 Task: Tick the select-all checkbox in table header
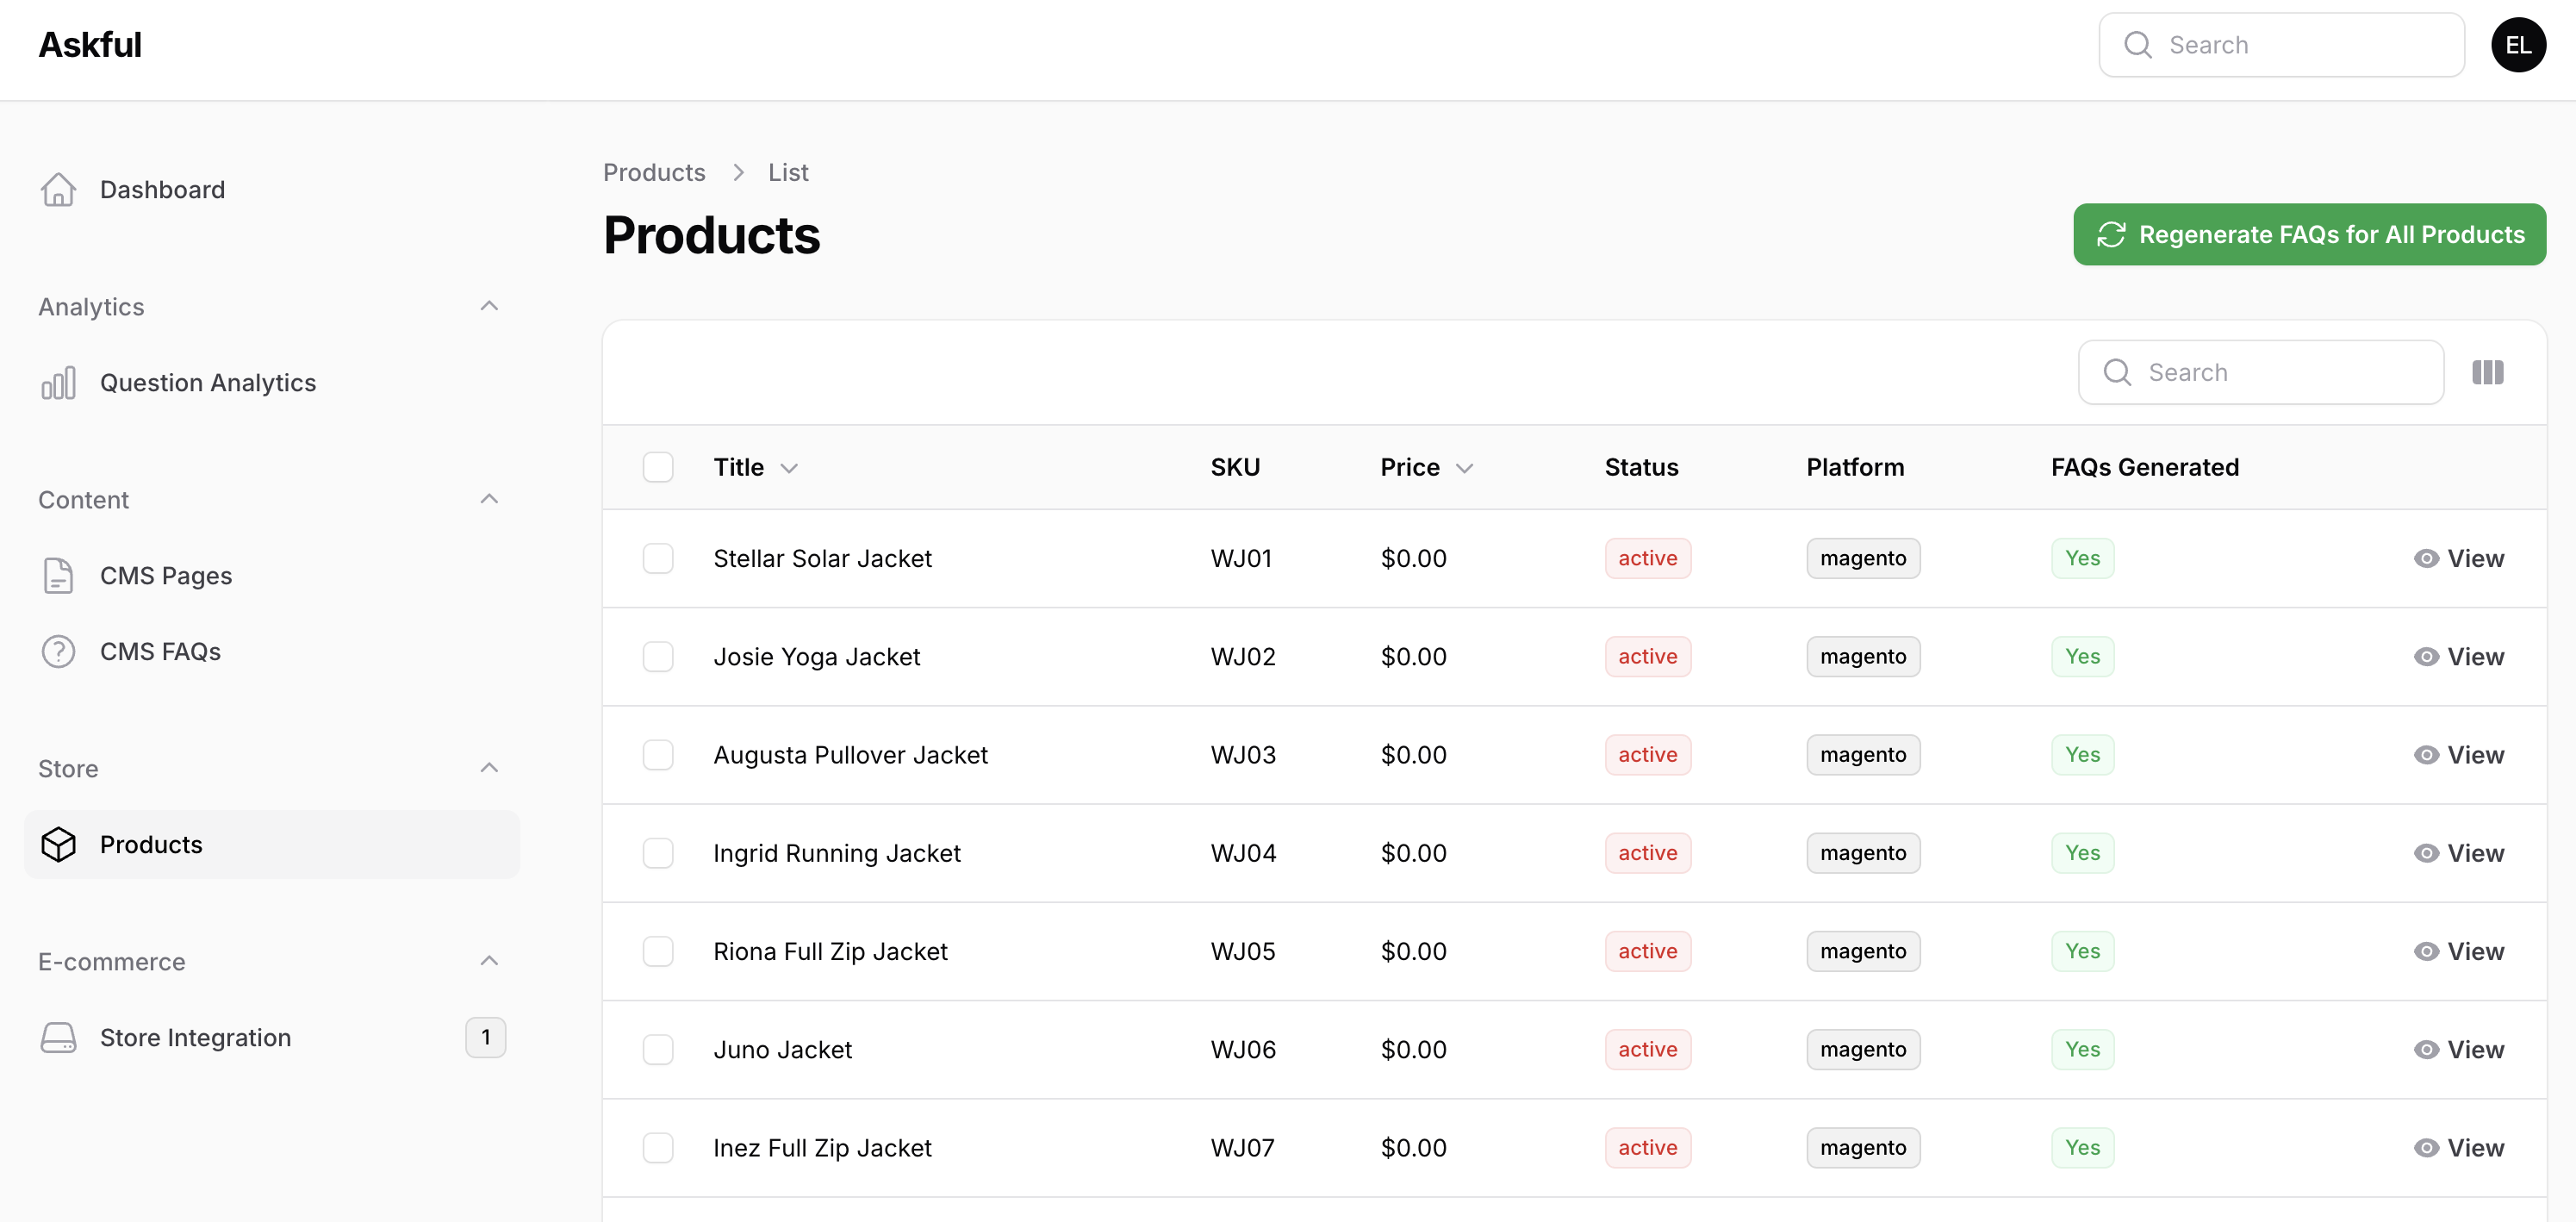tap(657, 467)
